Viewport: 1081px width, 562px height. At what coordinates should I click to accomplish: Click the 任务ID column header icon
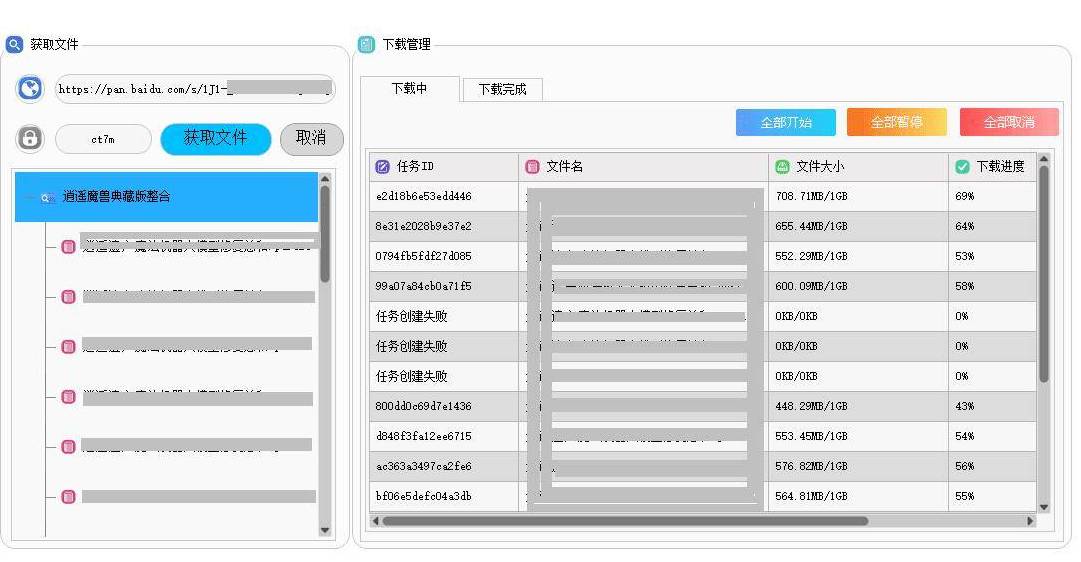[x=382, y=166]
